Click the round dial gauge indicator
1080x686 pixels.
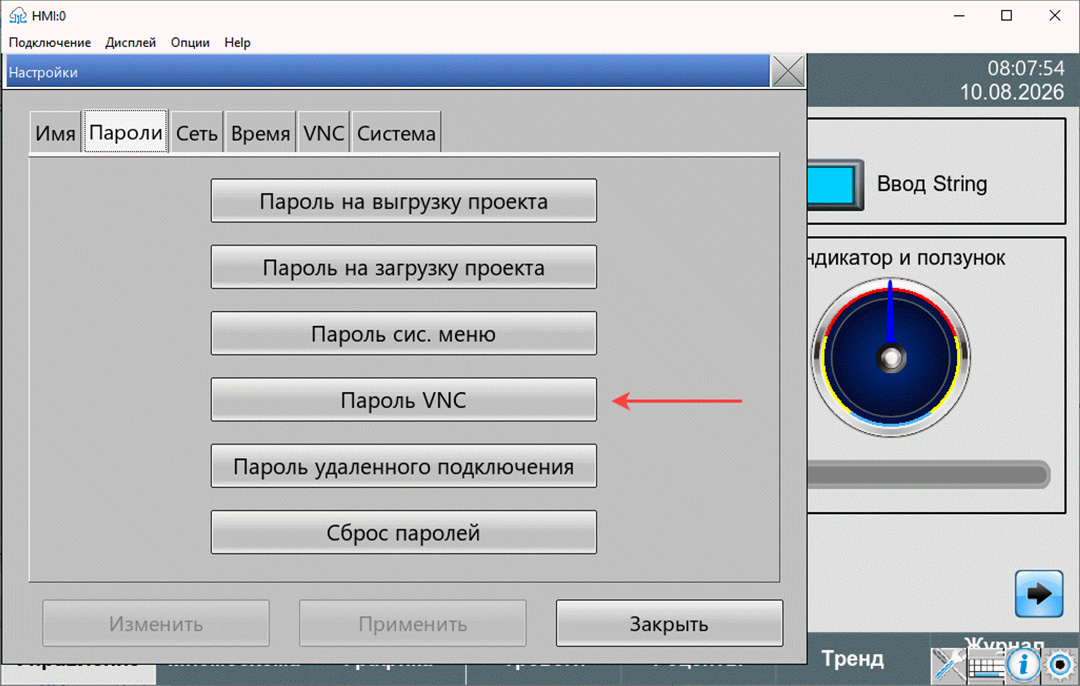tap(891, 357)
